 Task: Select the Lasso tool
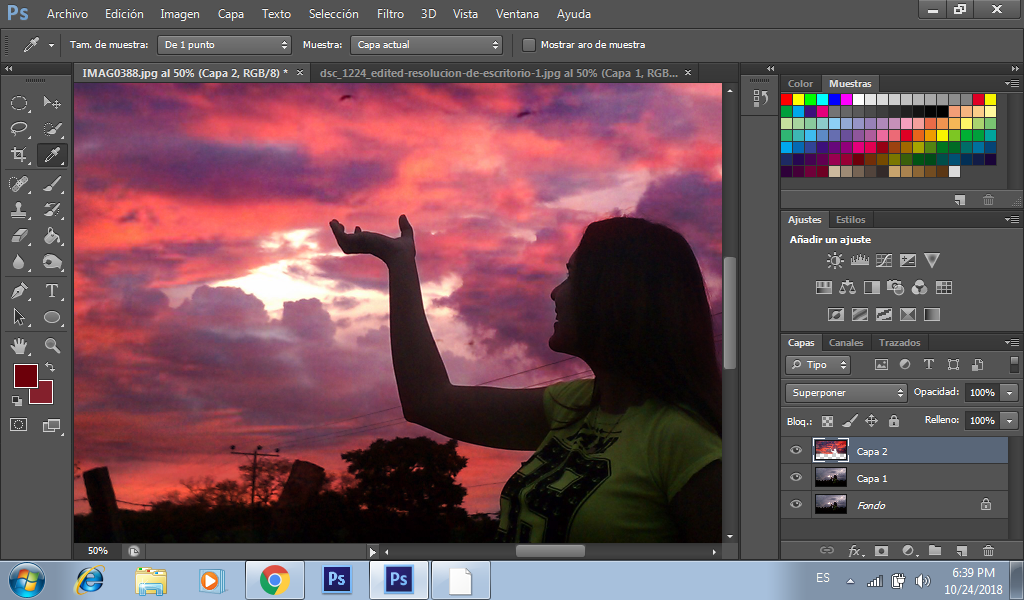(x=19, y=129)
